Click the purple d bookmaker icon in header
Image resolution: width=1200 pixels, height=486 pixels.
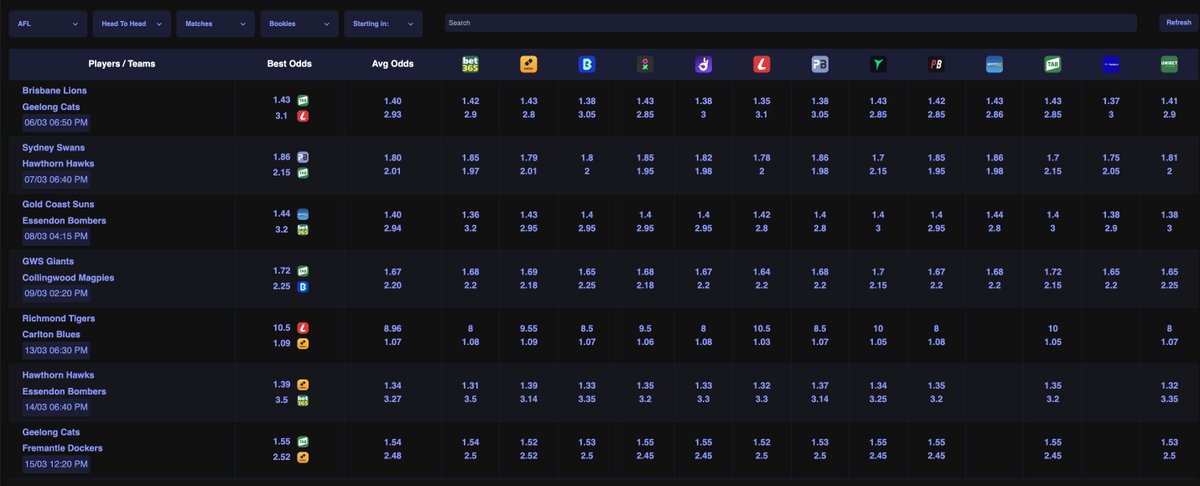[703, 65]
